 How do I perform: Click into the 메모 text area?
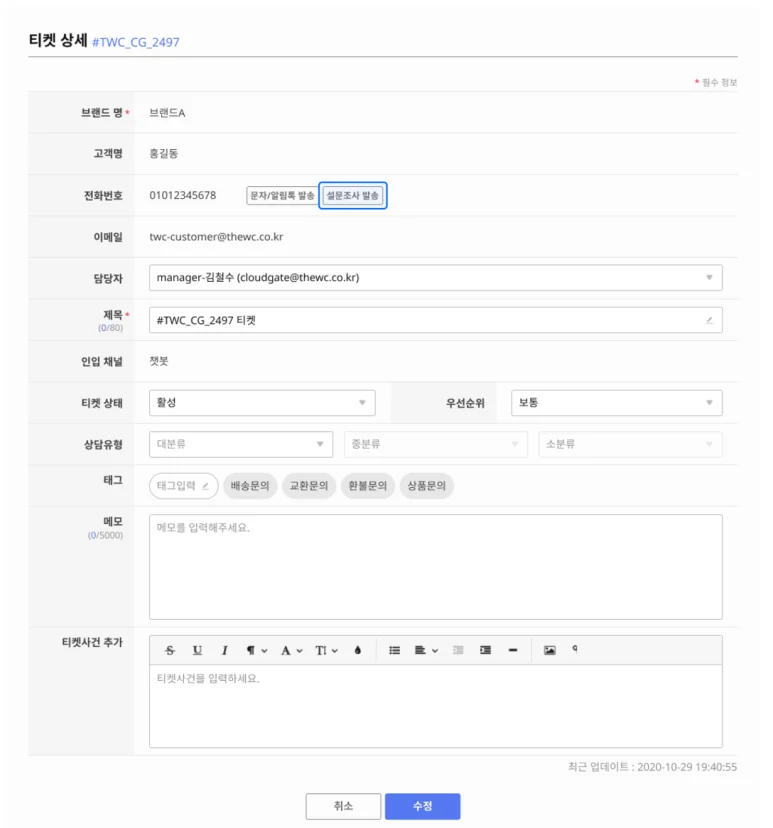(x=435, y=566)
